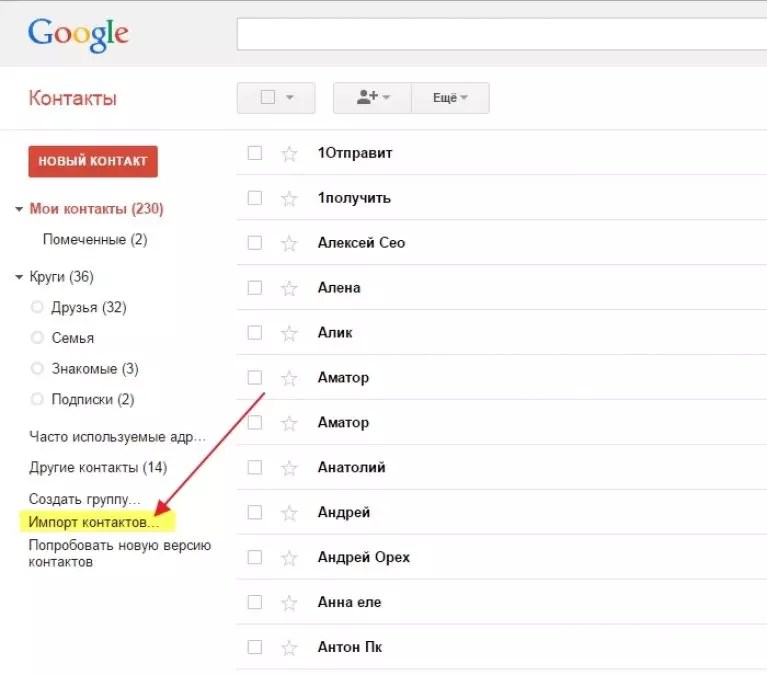Check the box for Андрей
The image size is (767, 675).
pyautogui.click(x=255, y=512)
